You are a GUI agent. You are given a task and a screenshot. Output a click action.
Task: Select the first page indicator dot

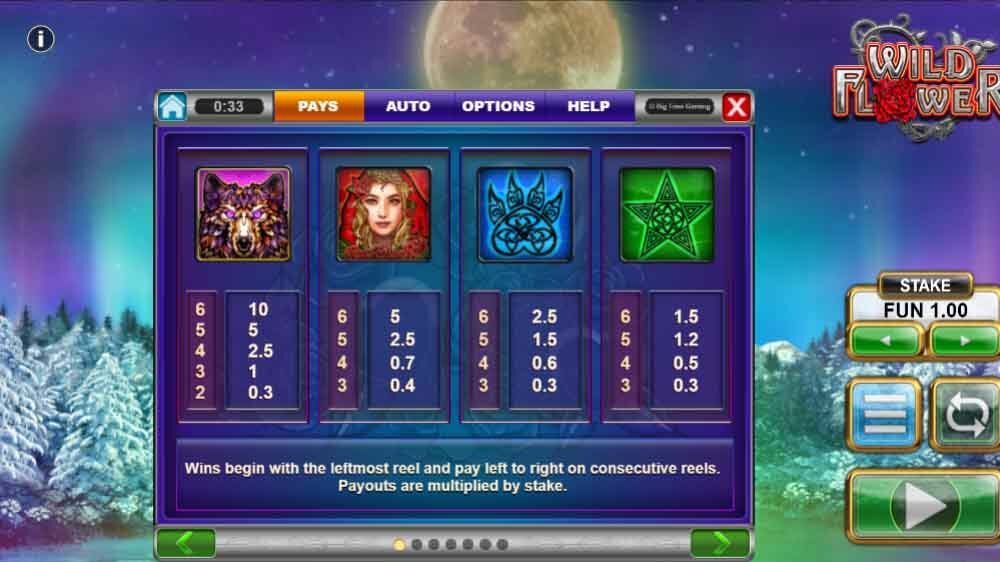399,545
